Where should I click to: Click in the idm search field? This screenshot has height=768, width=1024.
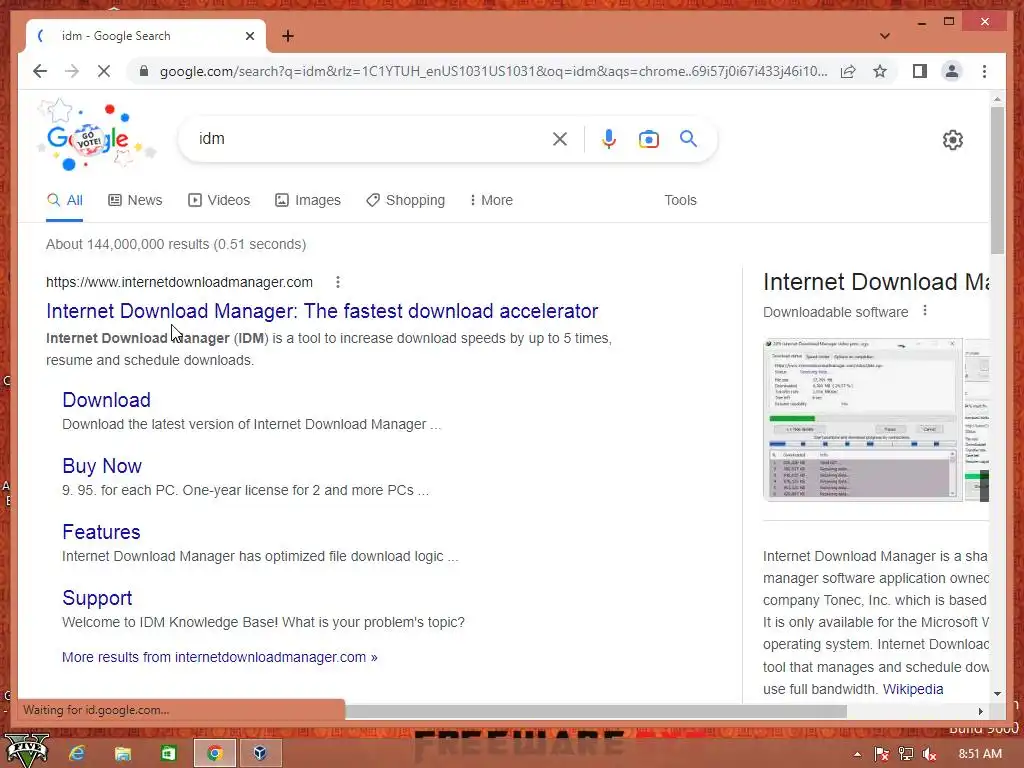[369, 138]
